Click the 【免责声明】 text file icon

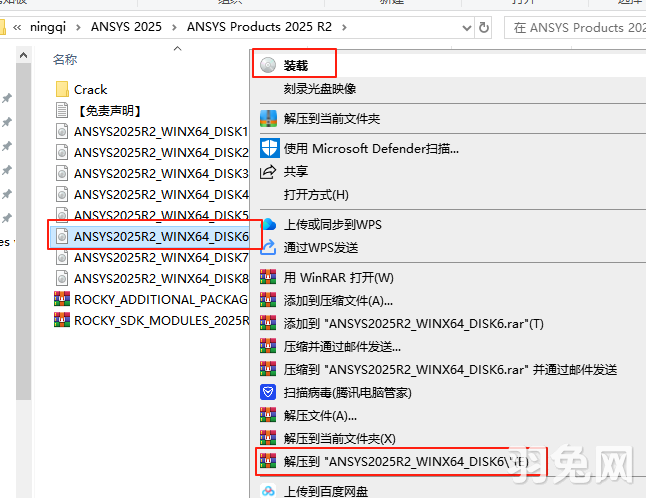point(62,110)
